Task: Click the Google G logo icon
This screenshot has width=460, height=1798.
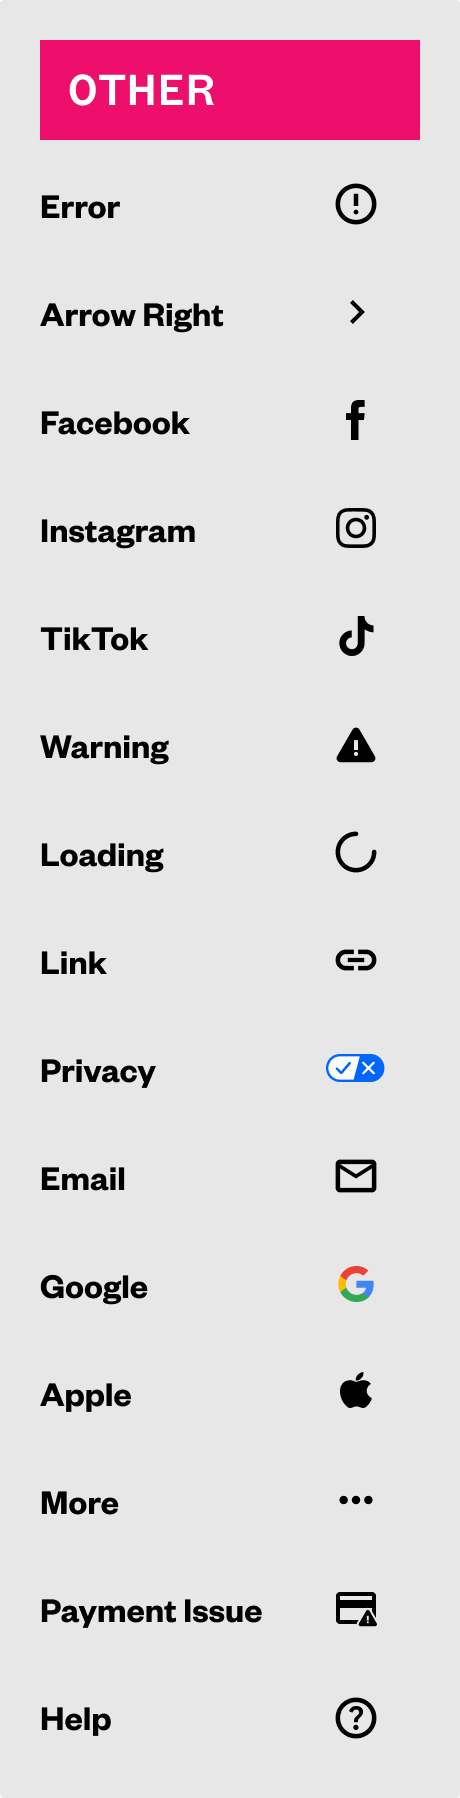Action: pos(356,1284)
